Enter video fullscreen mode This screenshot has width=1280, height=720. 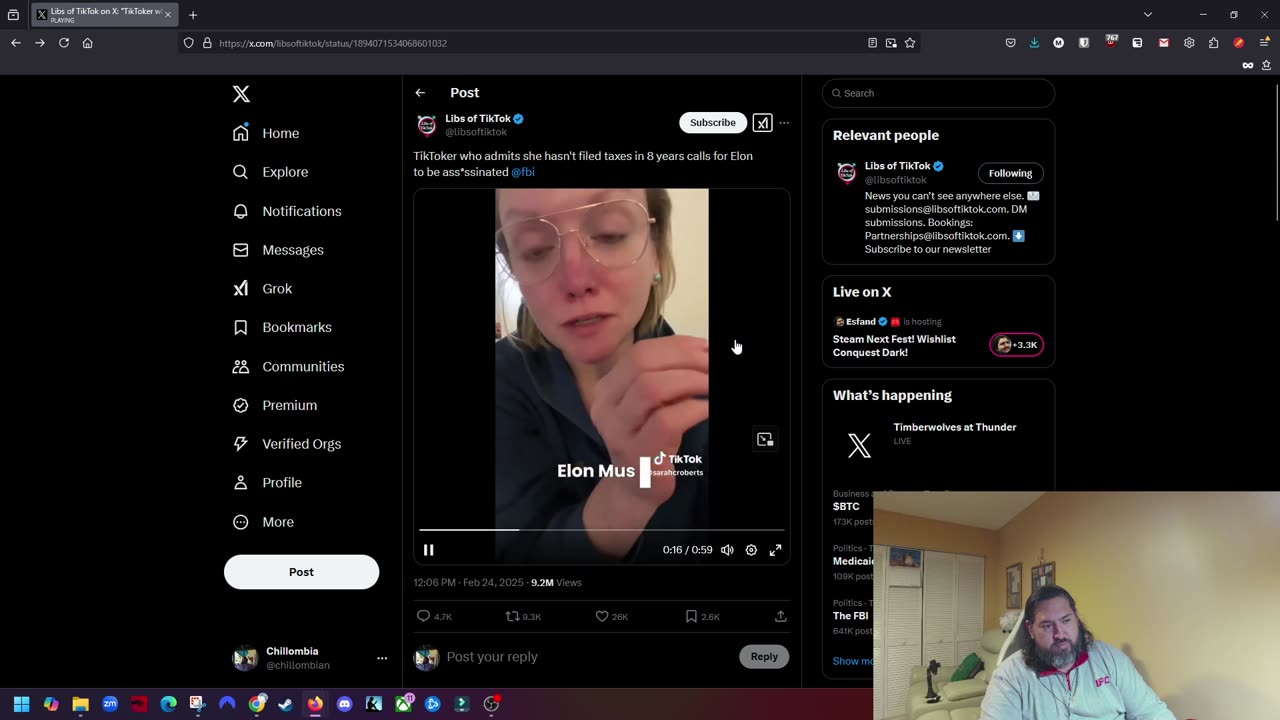[775, 550]
